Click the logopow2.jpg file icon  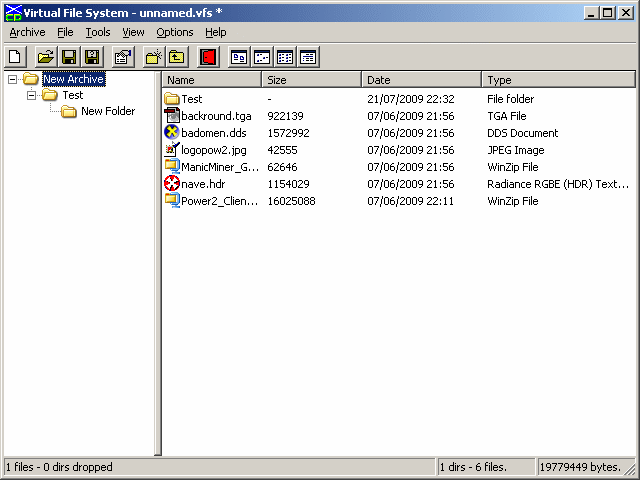[172, 150]
